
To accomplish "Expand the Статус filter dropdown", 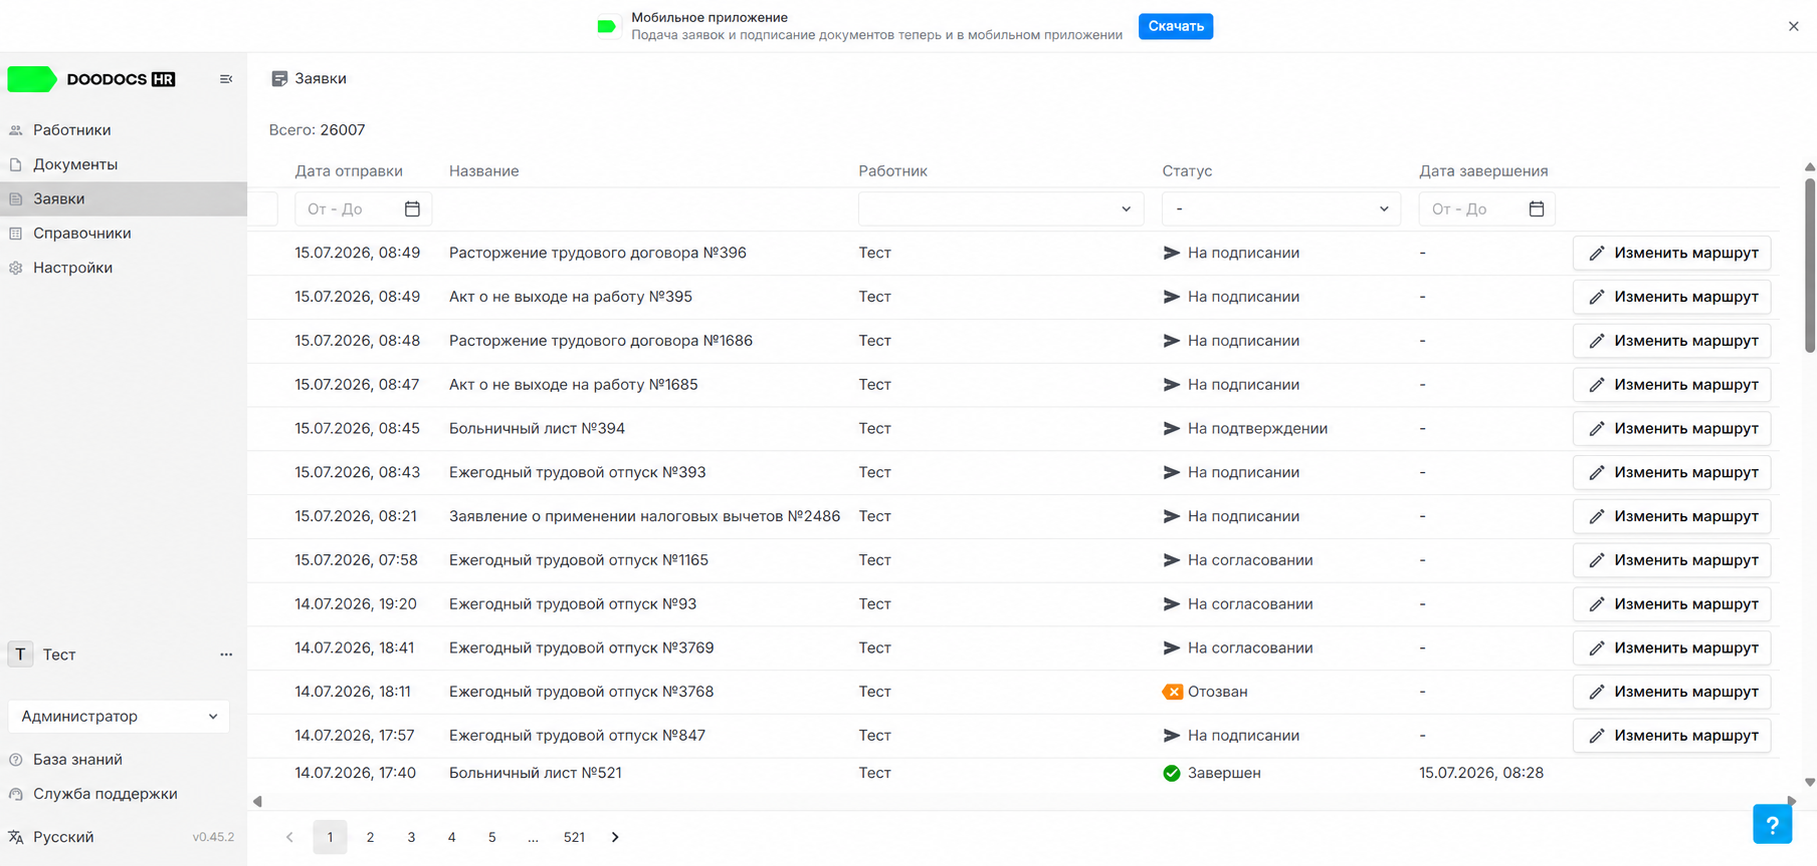I will (x=1281, y=209).
